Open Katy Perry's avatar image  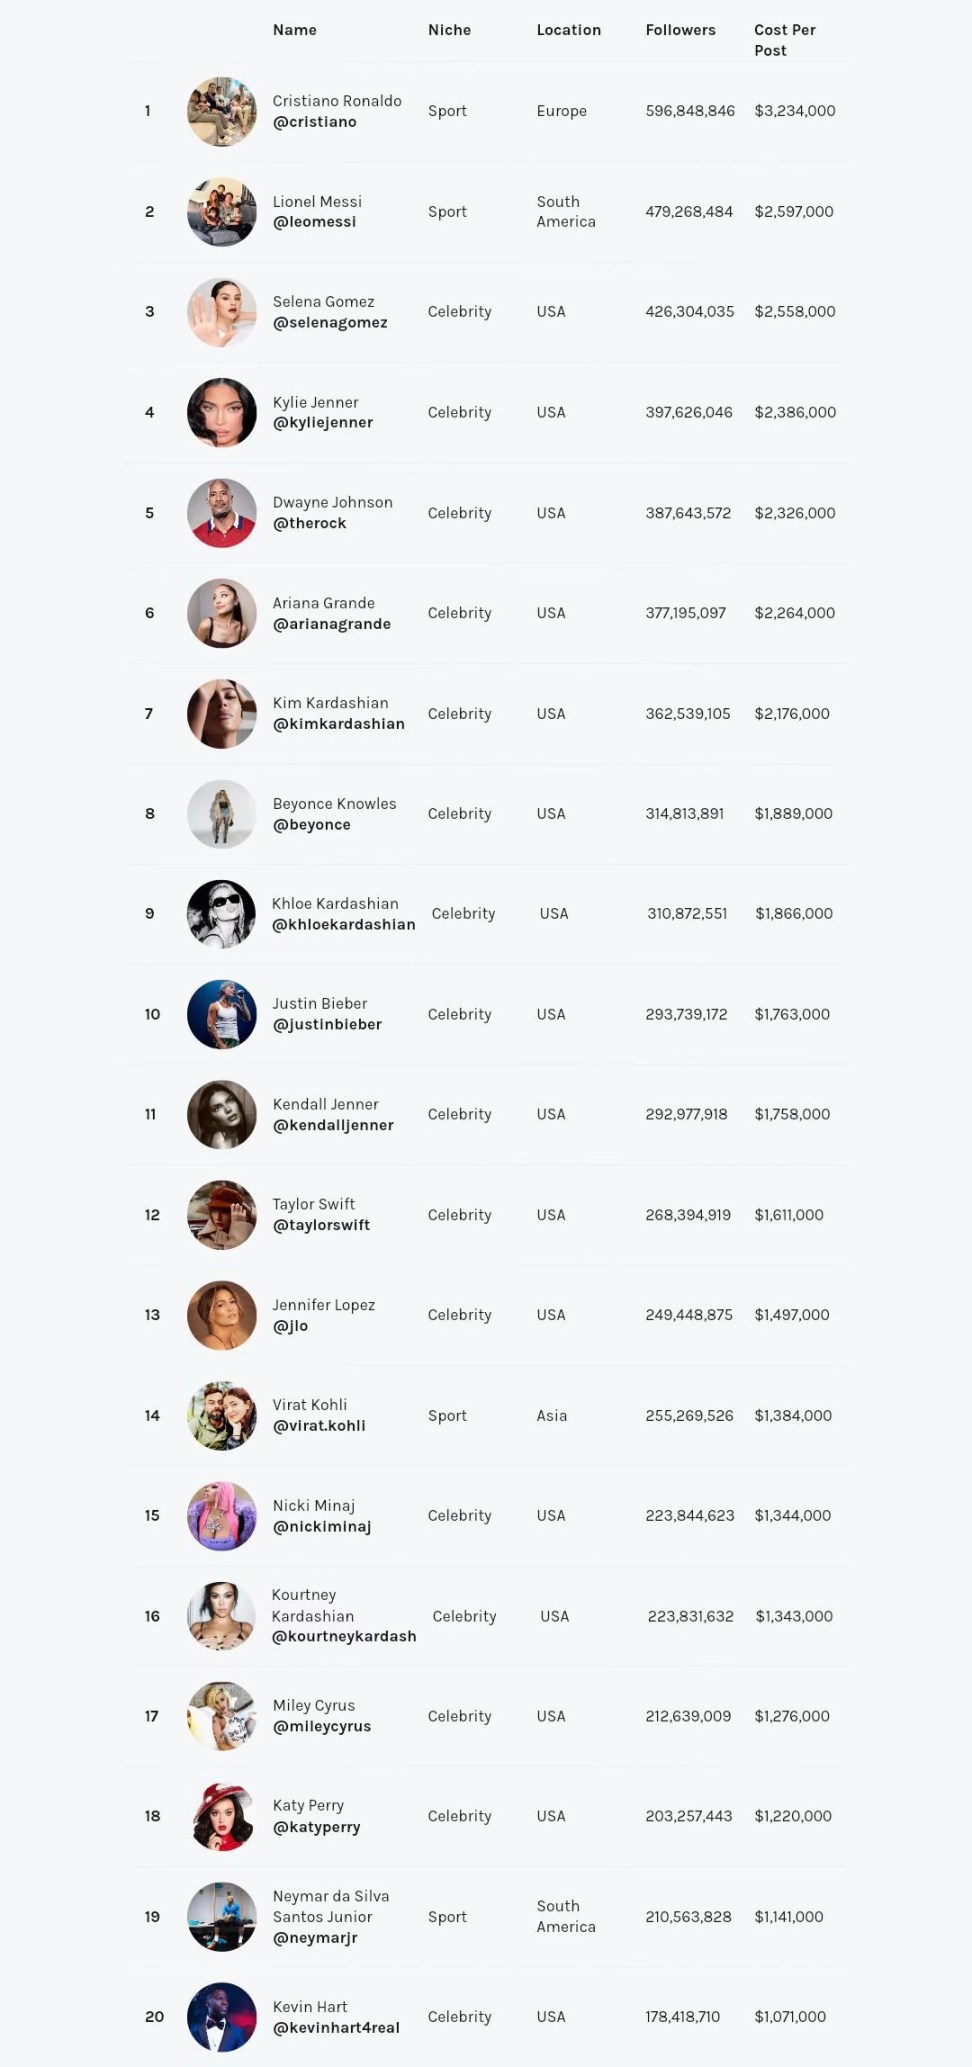222,1816
